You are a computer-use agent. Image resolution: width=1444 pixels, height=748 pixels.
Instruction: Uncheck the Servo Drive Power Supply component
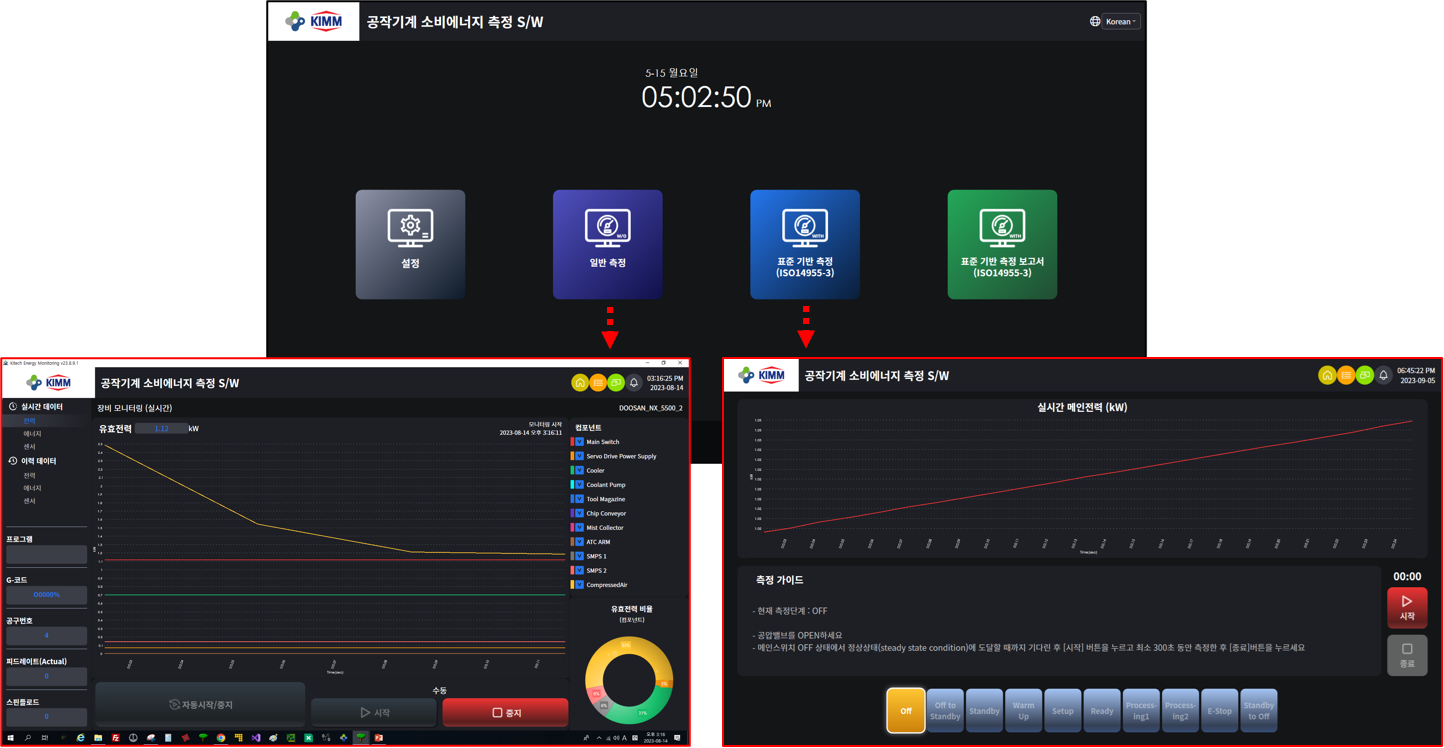coord(578,457)
